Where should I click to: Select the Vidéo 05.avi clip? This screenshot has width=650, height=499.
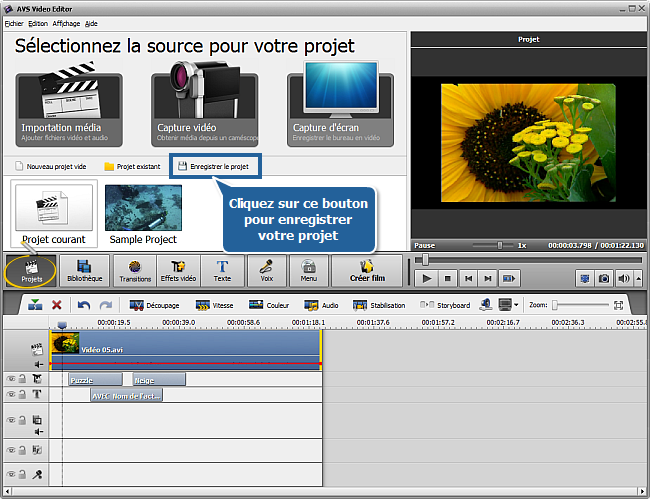tap(186, 350)
